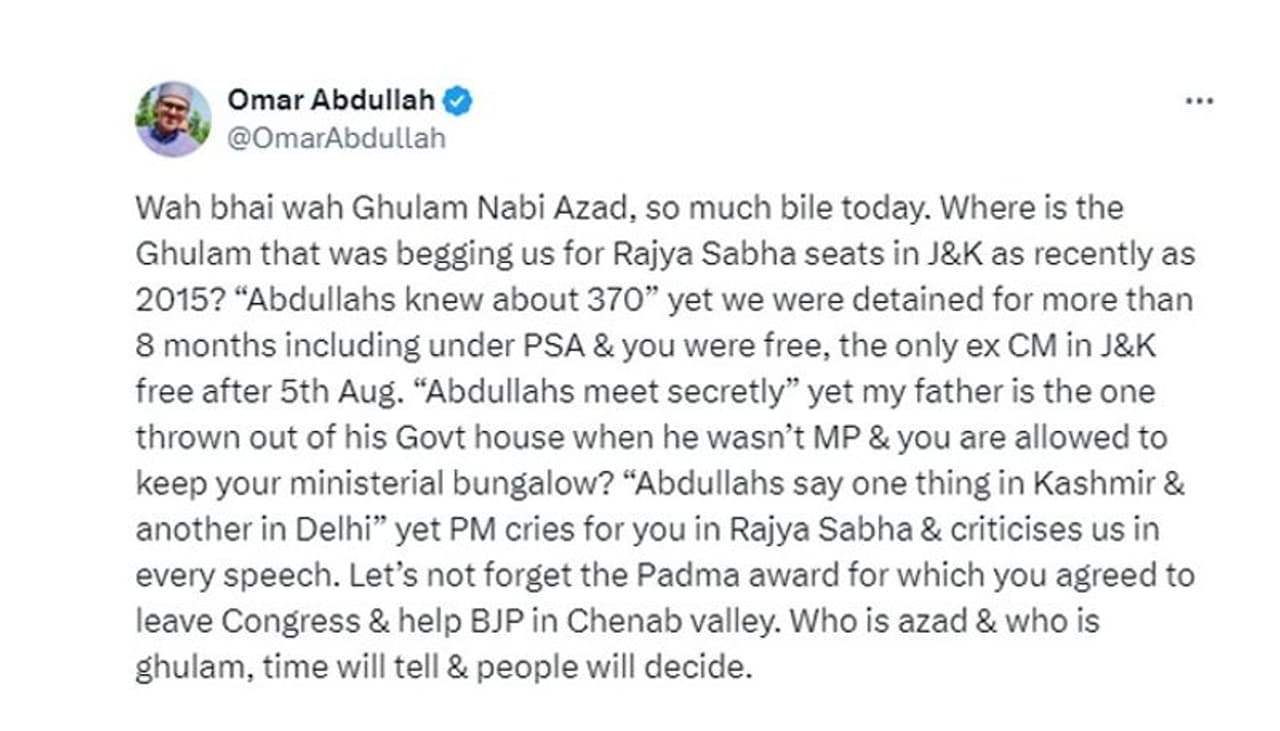Click the display name Omar Abdullah
The height and width of the screenshot is (731, 1280).
pyautogui.click(x=330, y=100)
